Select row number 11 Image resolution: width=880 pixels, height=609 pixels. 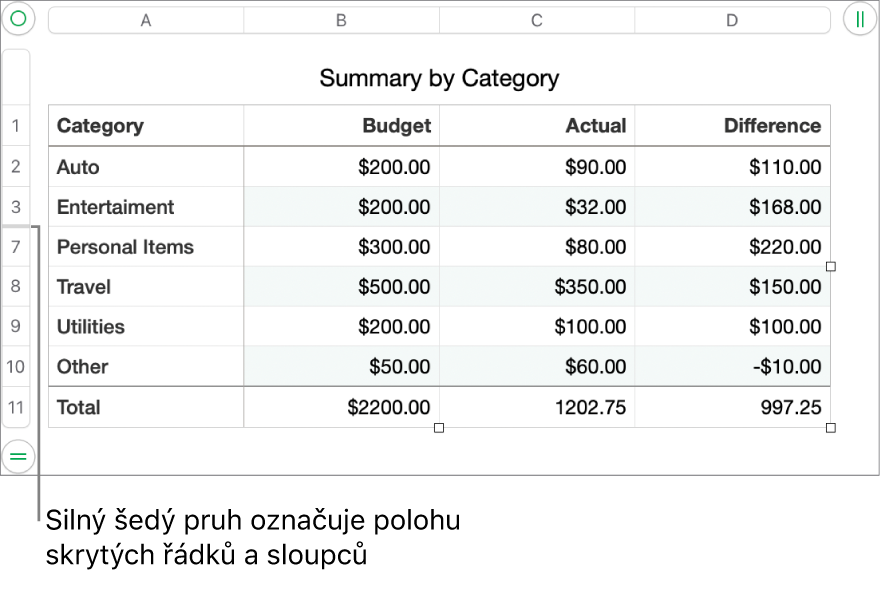pyautogui.click(x=16, y=407)
